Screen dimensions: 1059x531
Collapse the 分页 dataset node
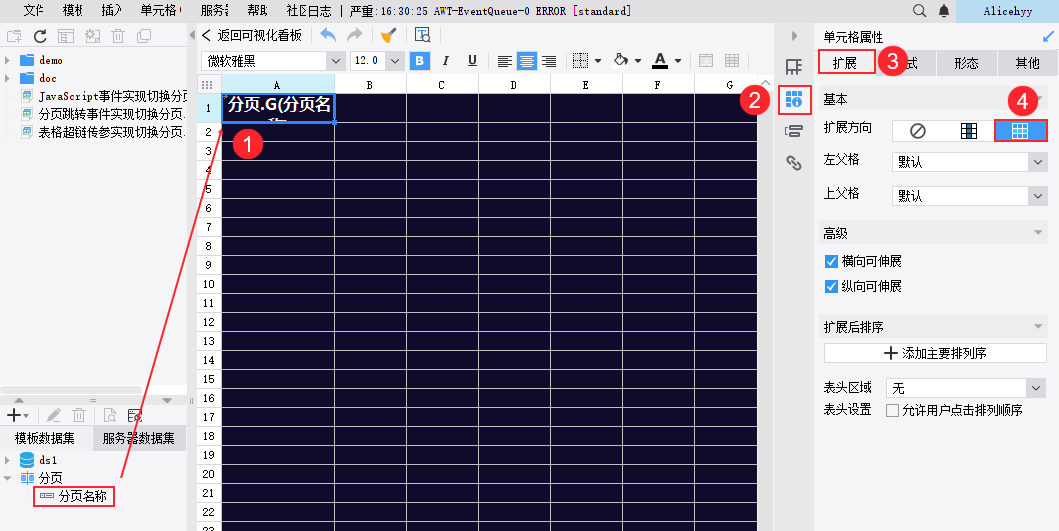point(7,478)
